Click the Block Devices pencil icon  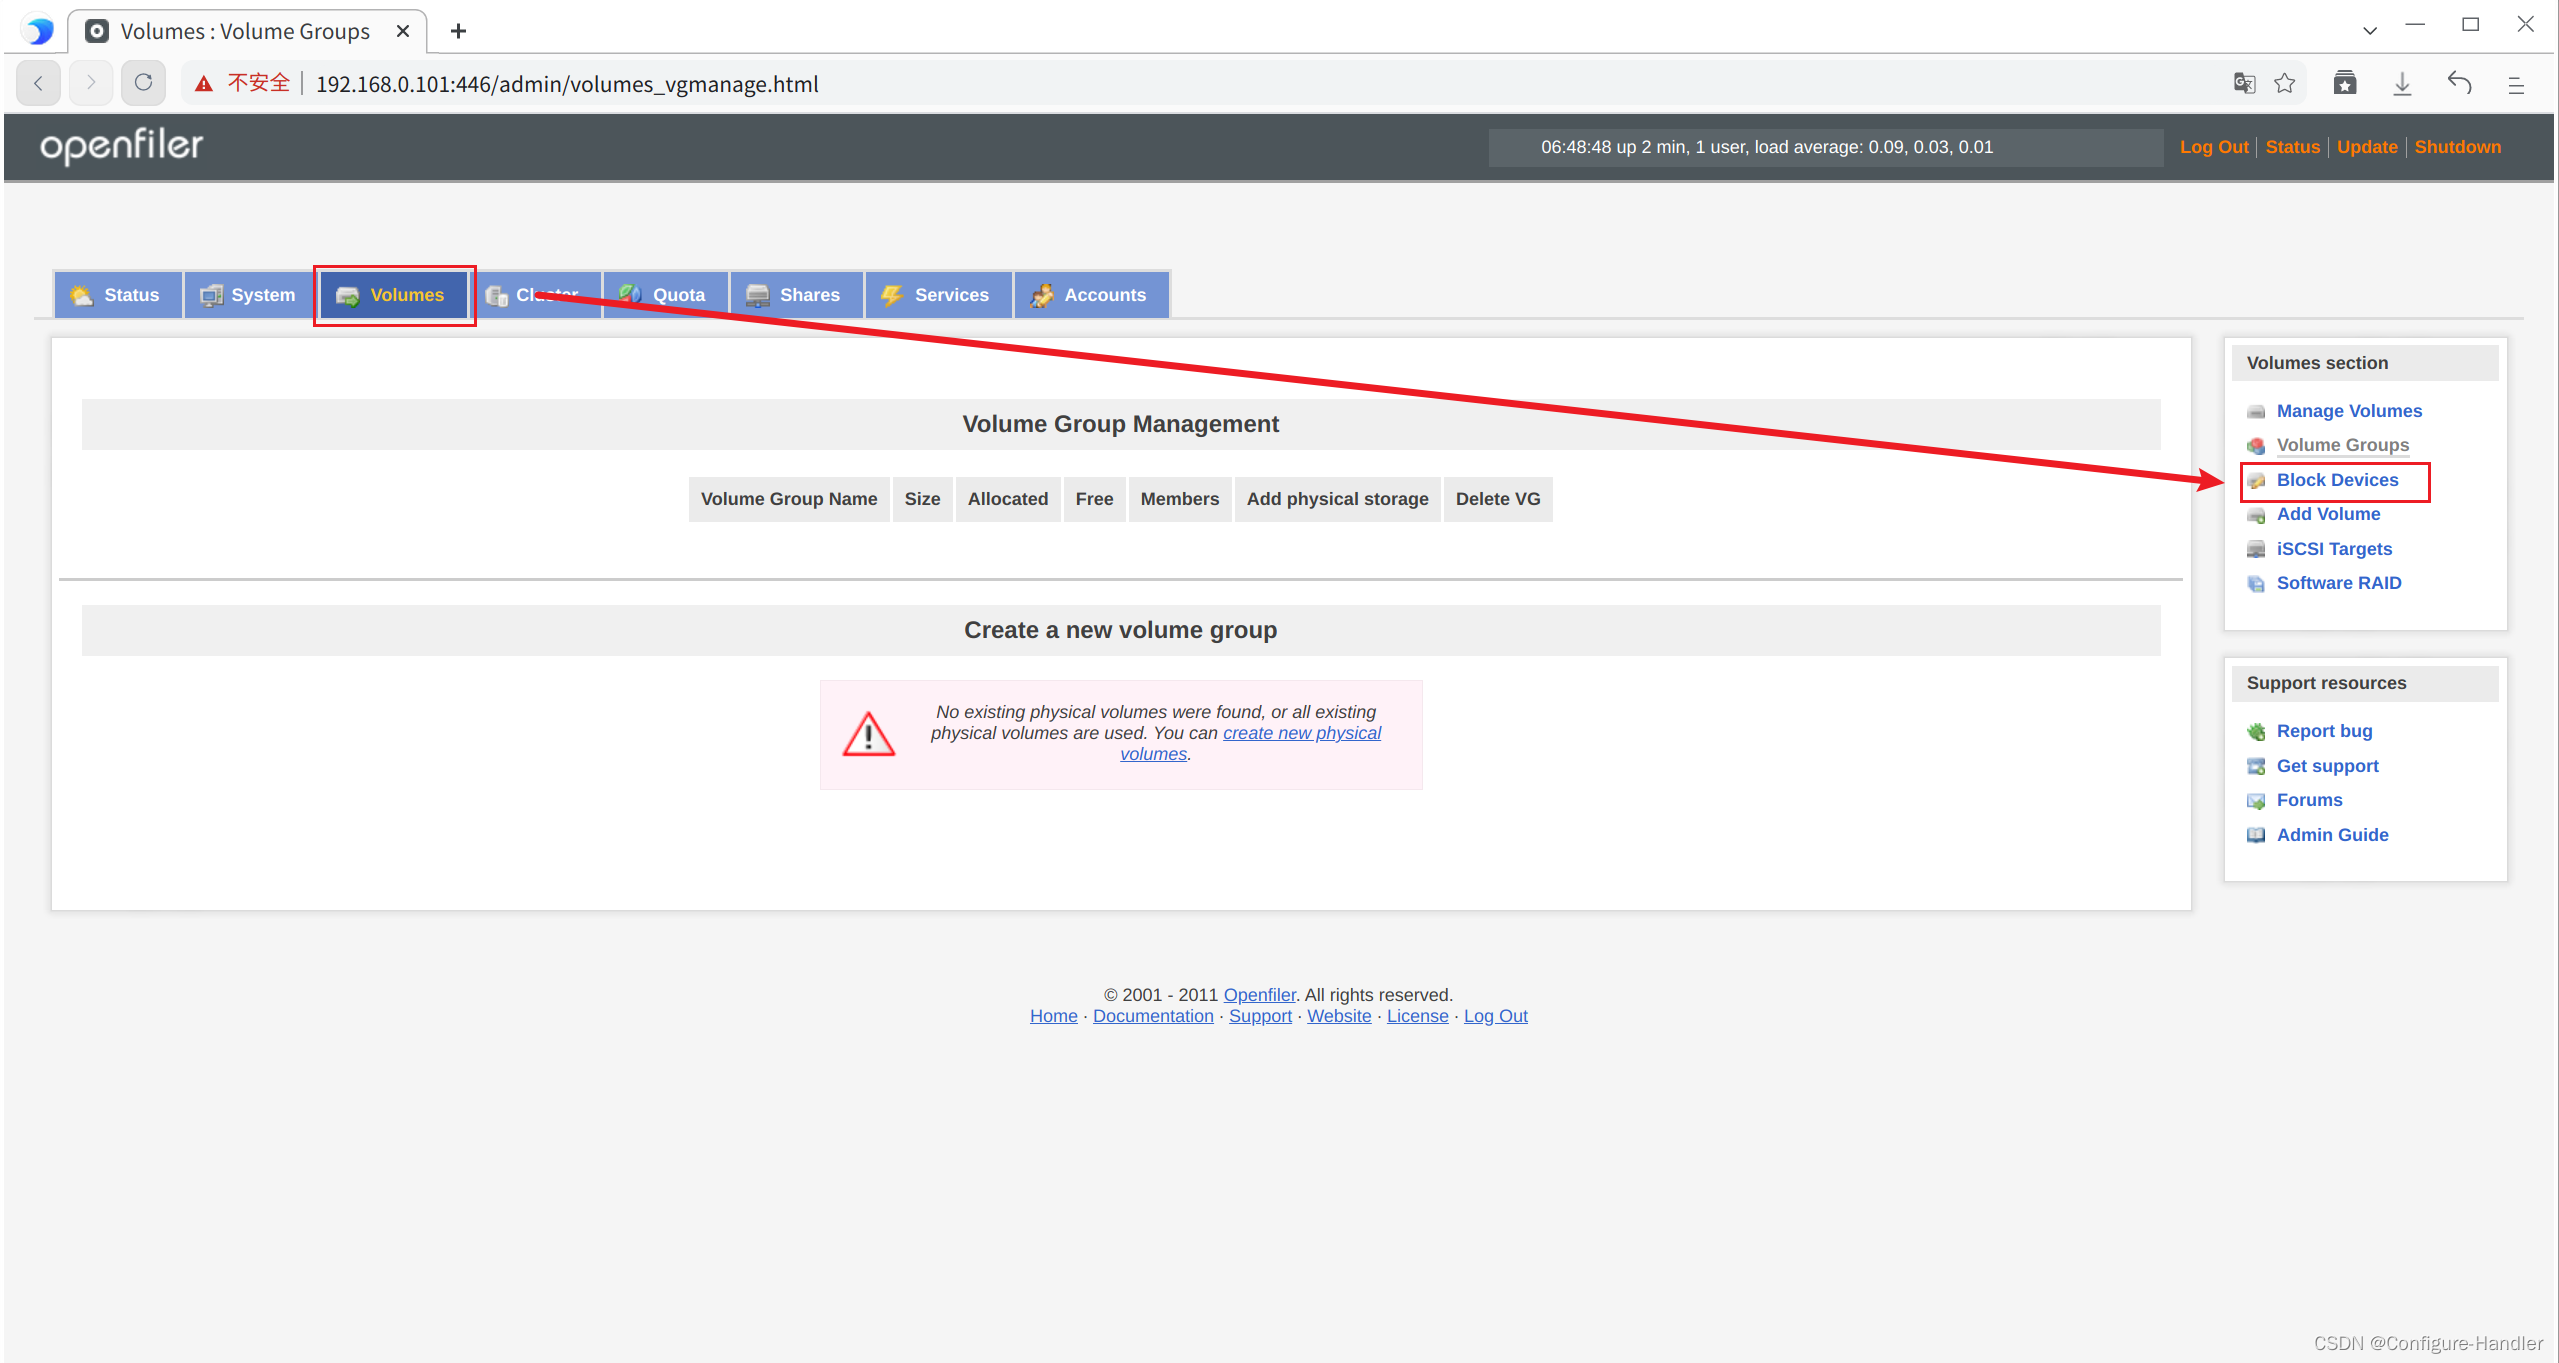pos(2257,480)
